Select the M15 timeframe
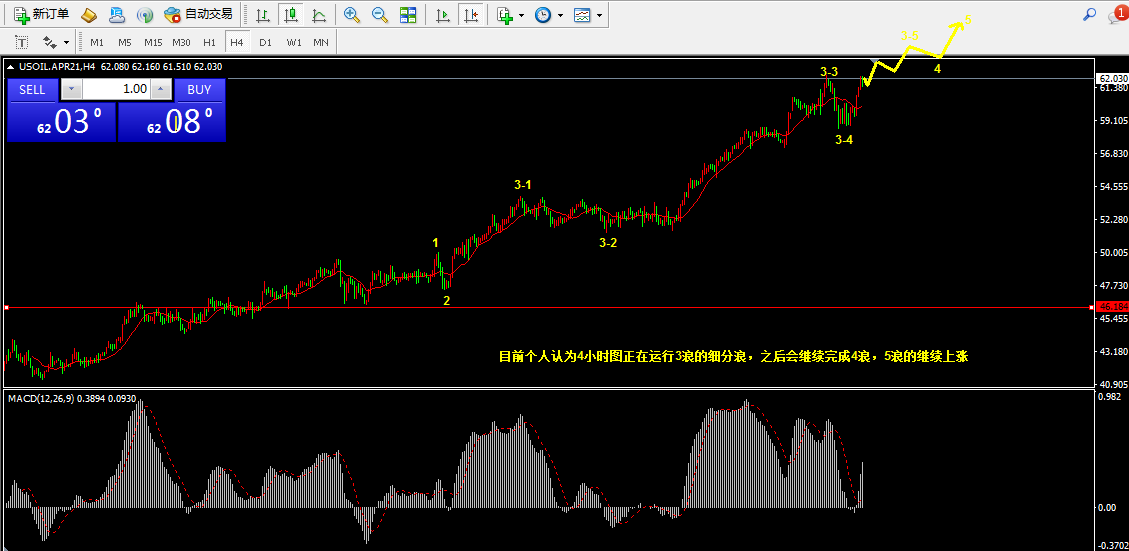The height and width of the screenshot is (551, 1129). pyautogui.click(x=153, y=42)
